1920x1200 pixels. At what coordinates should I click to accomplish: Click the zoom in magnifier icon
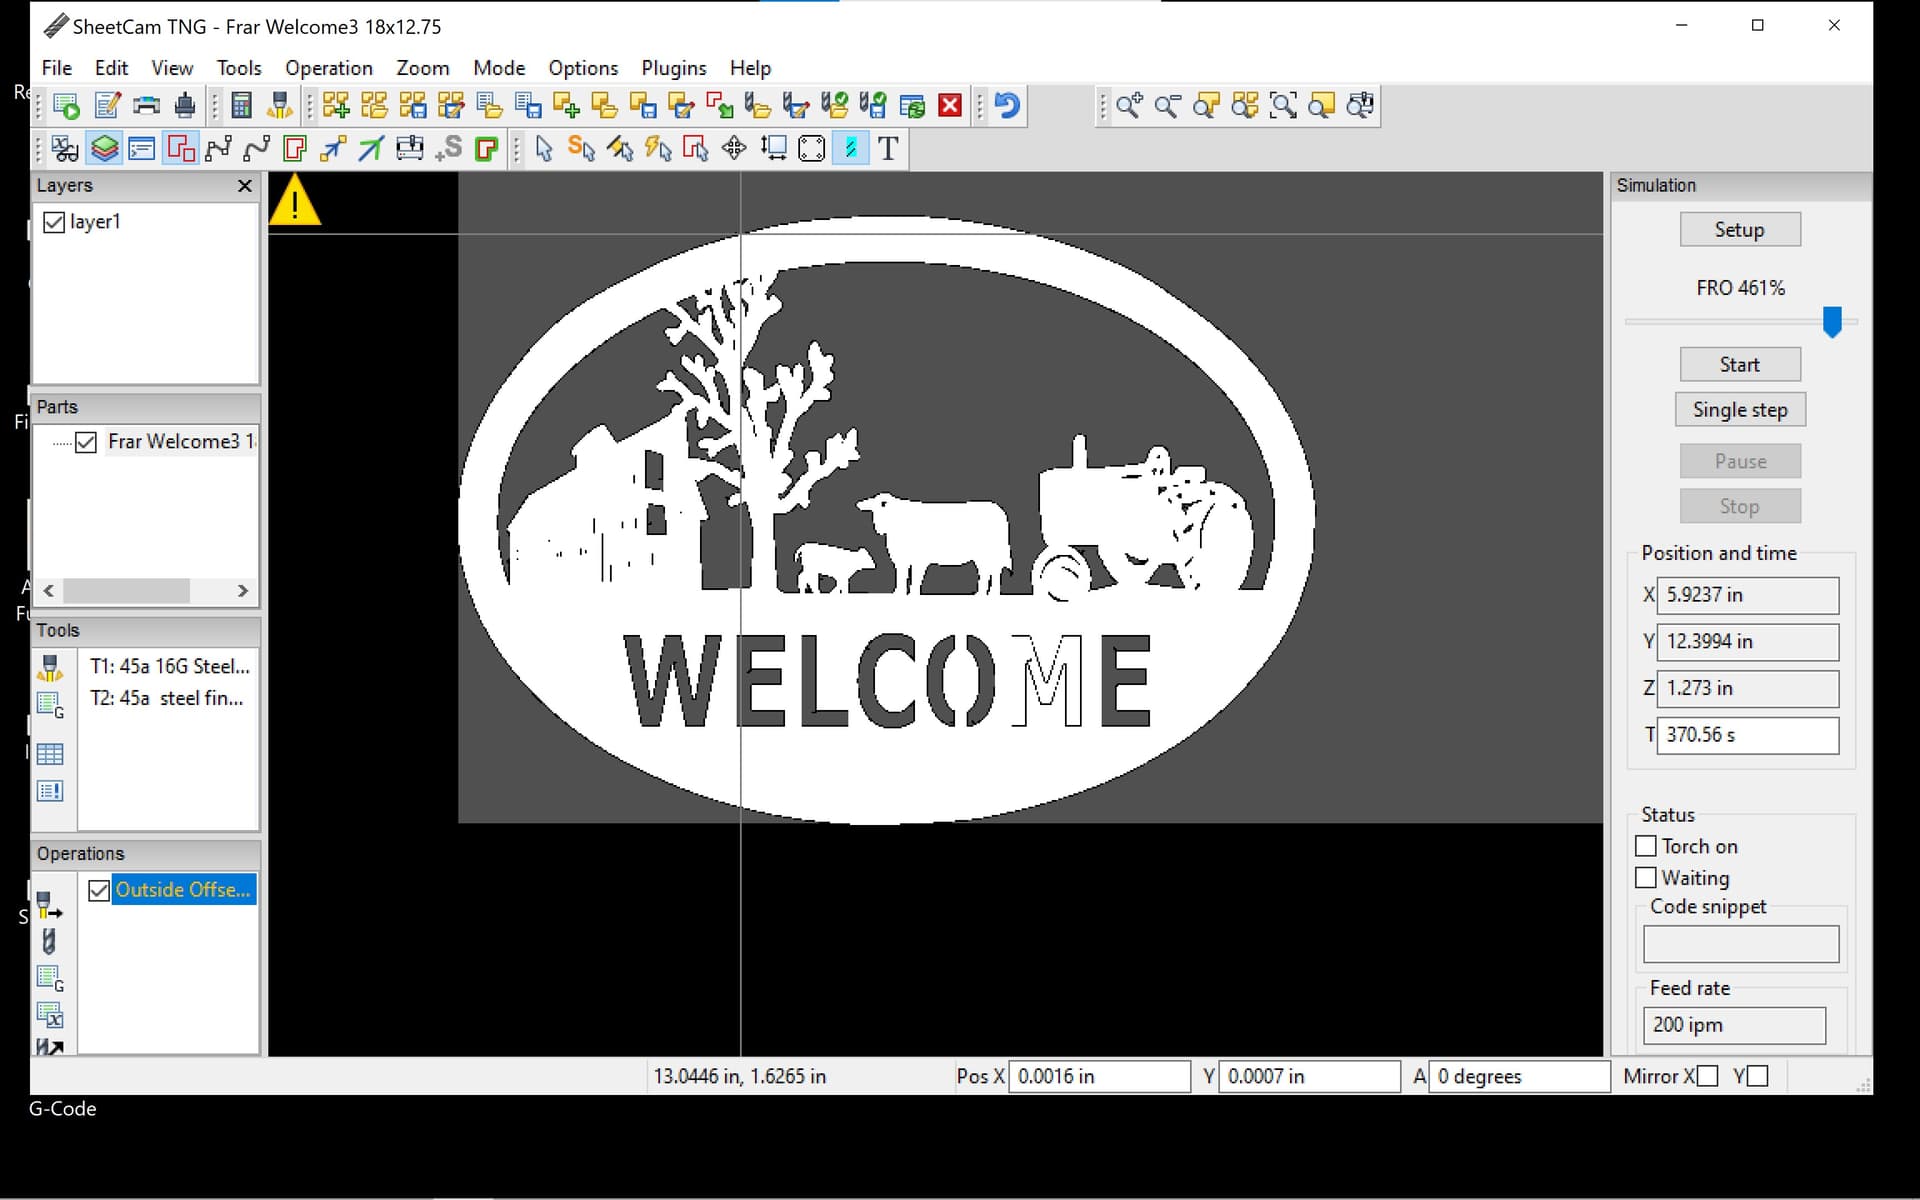[1129, 106]
